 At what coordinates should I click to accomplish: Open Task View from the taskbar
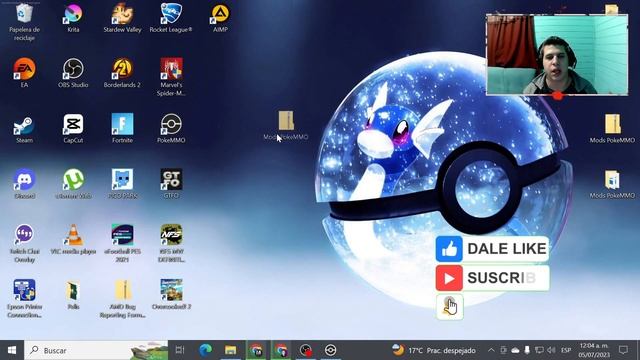pos(180,350)
